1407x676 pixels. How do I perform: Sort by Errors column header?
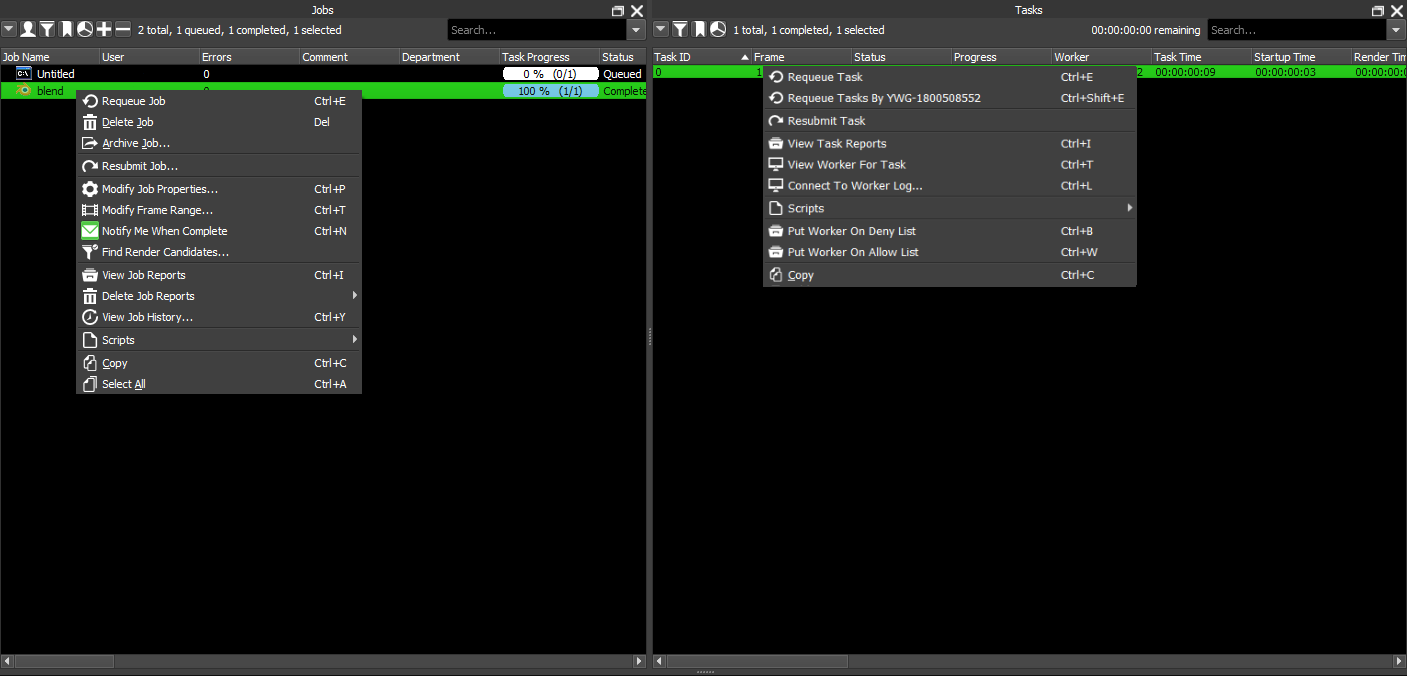pos(250,57)
